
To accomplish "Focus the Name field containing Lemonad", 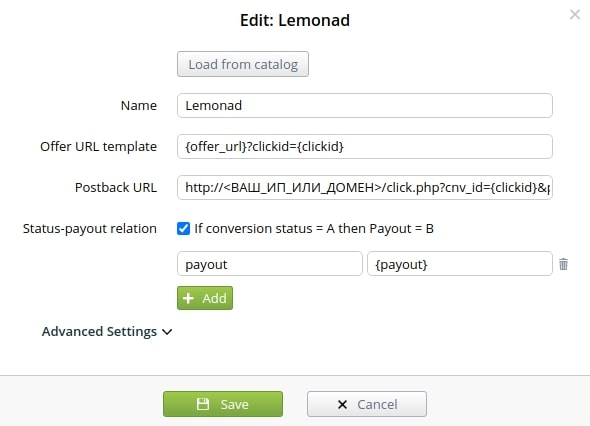I will (365, 105).
